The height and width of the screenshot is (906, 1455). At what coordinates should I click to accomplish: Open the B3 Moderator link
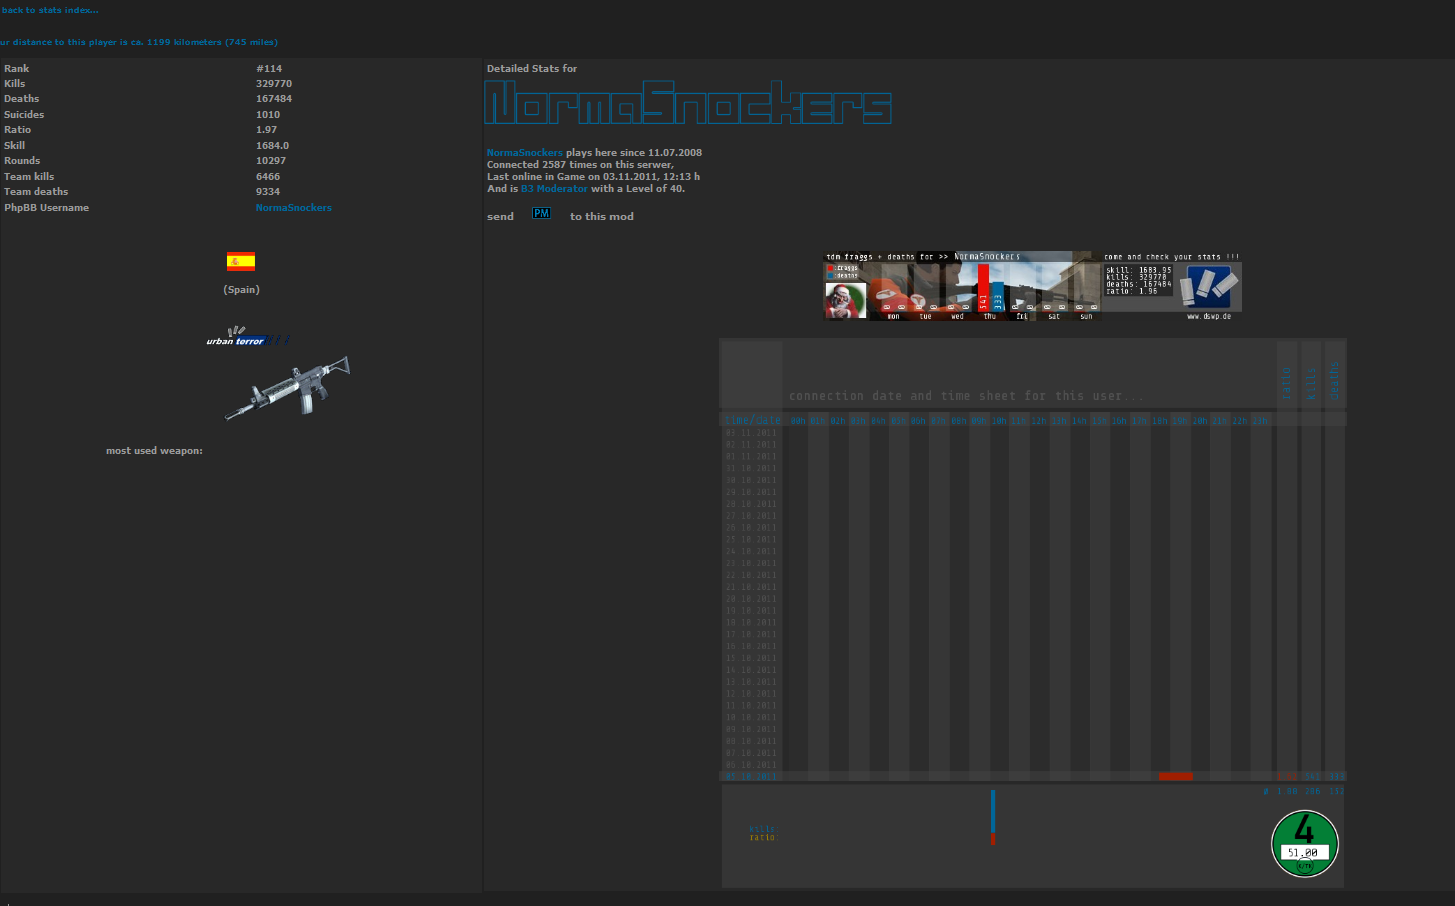(554, 189)
